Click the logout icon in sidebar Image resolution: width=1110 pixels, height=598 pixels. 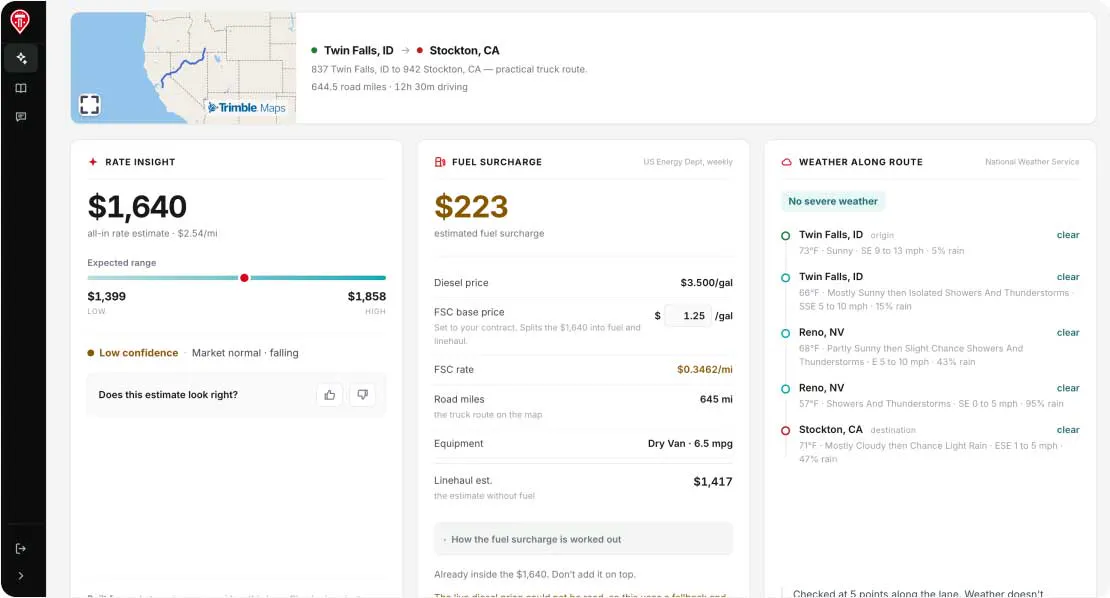click(21, 548)
